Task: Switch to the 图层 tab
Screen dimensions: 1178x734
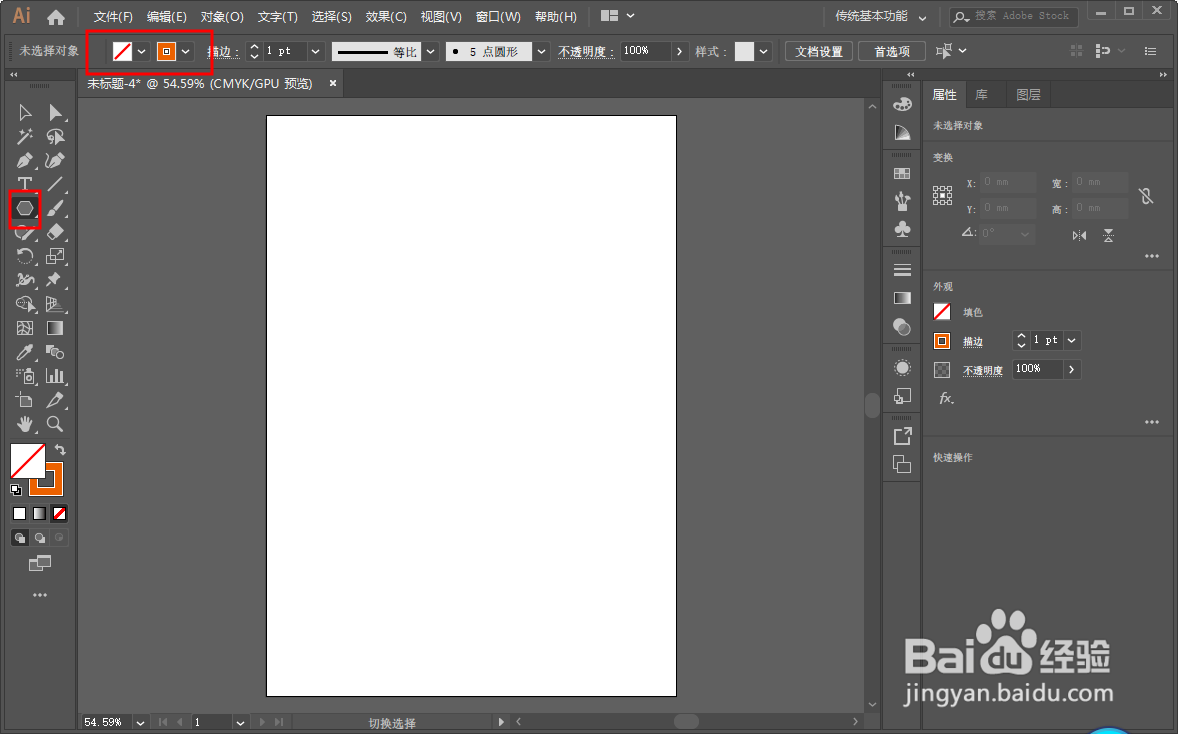Action: tap(1028, 95)
